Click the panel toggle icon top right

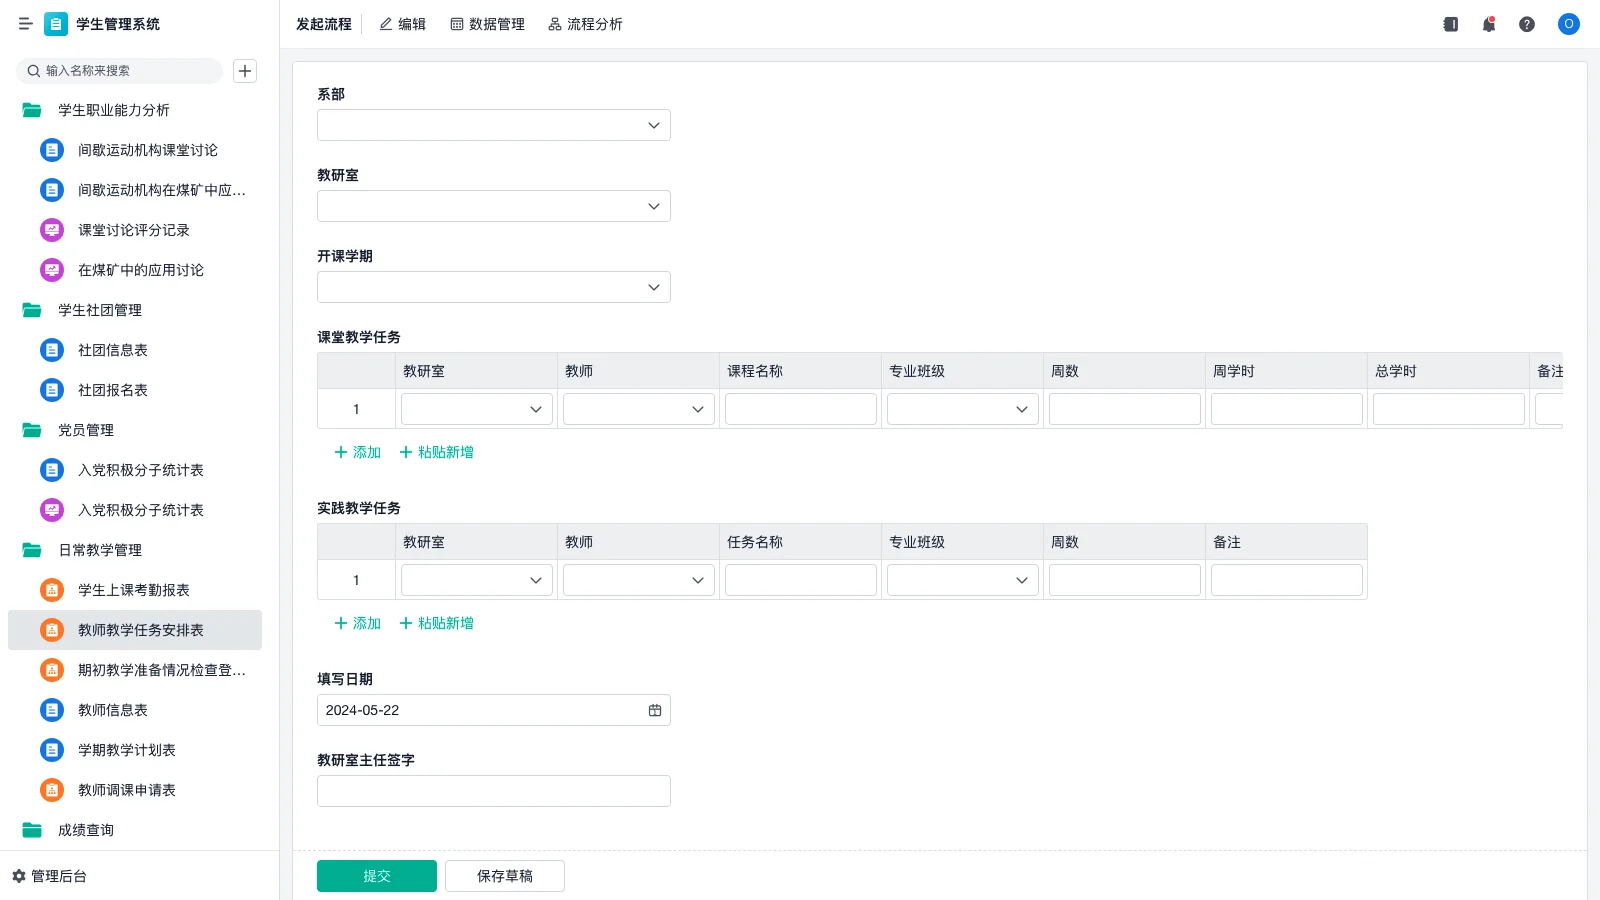(x=1450, y=24)
